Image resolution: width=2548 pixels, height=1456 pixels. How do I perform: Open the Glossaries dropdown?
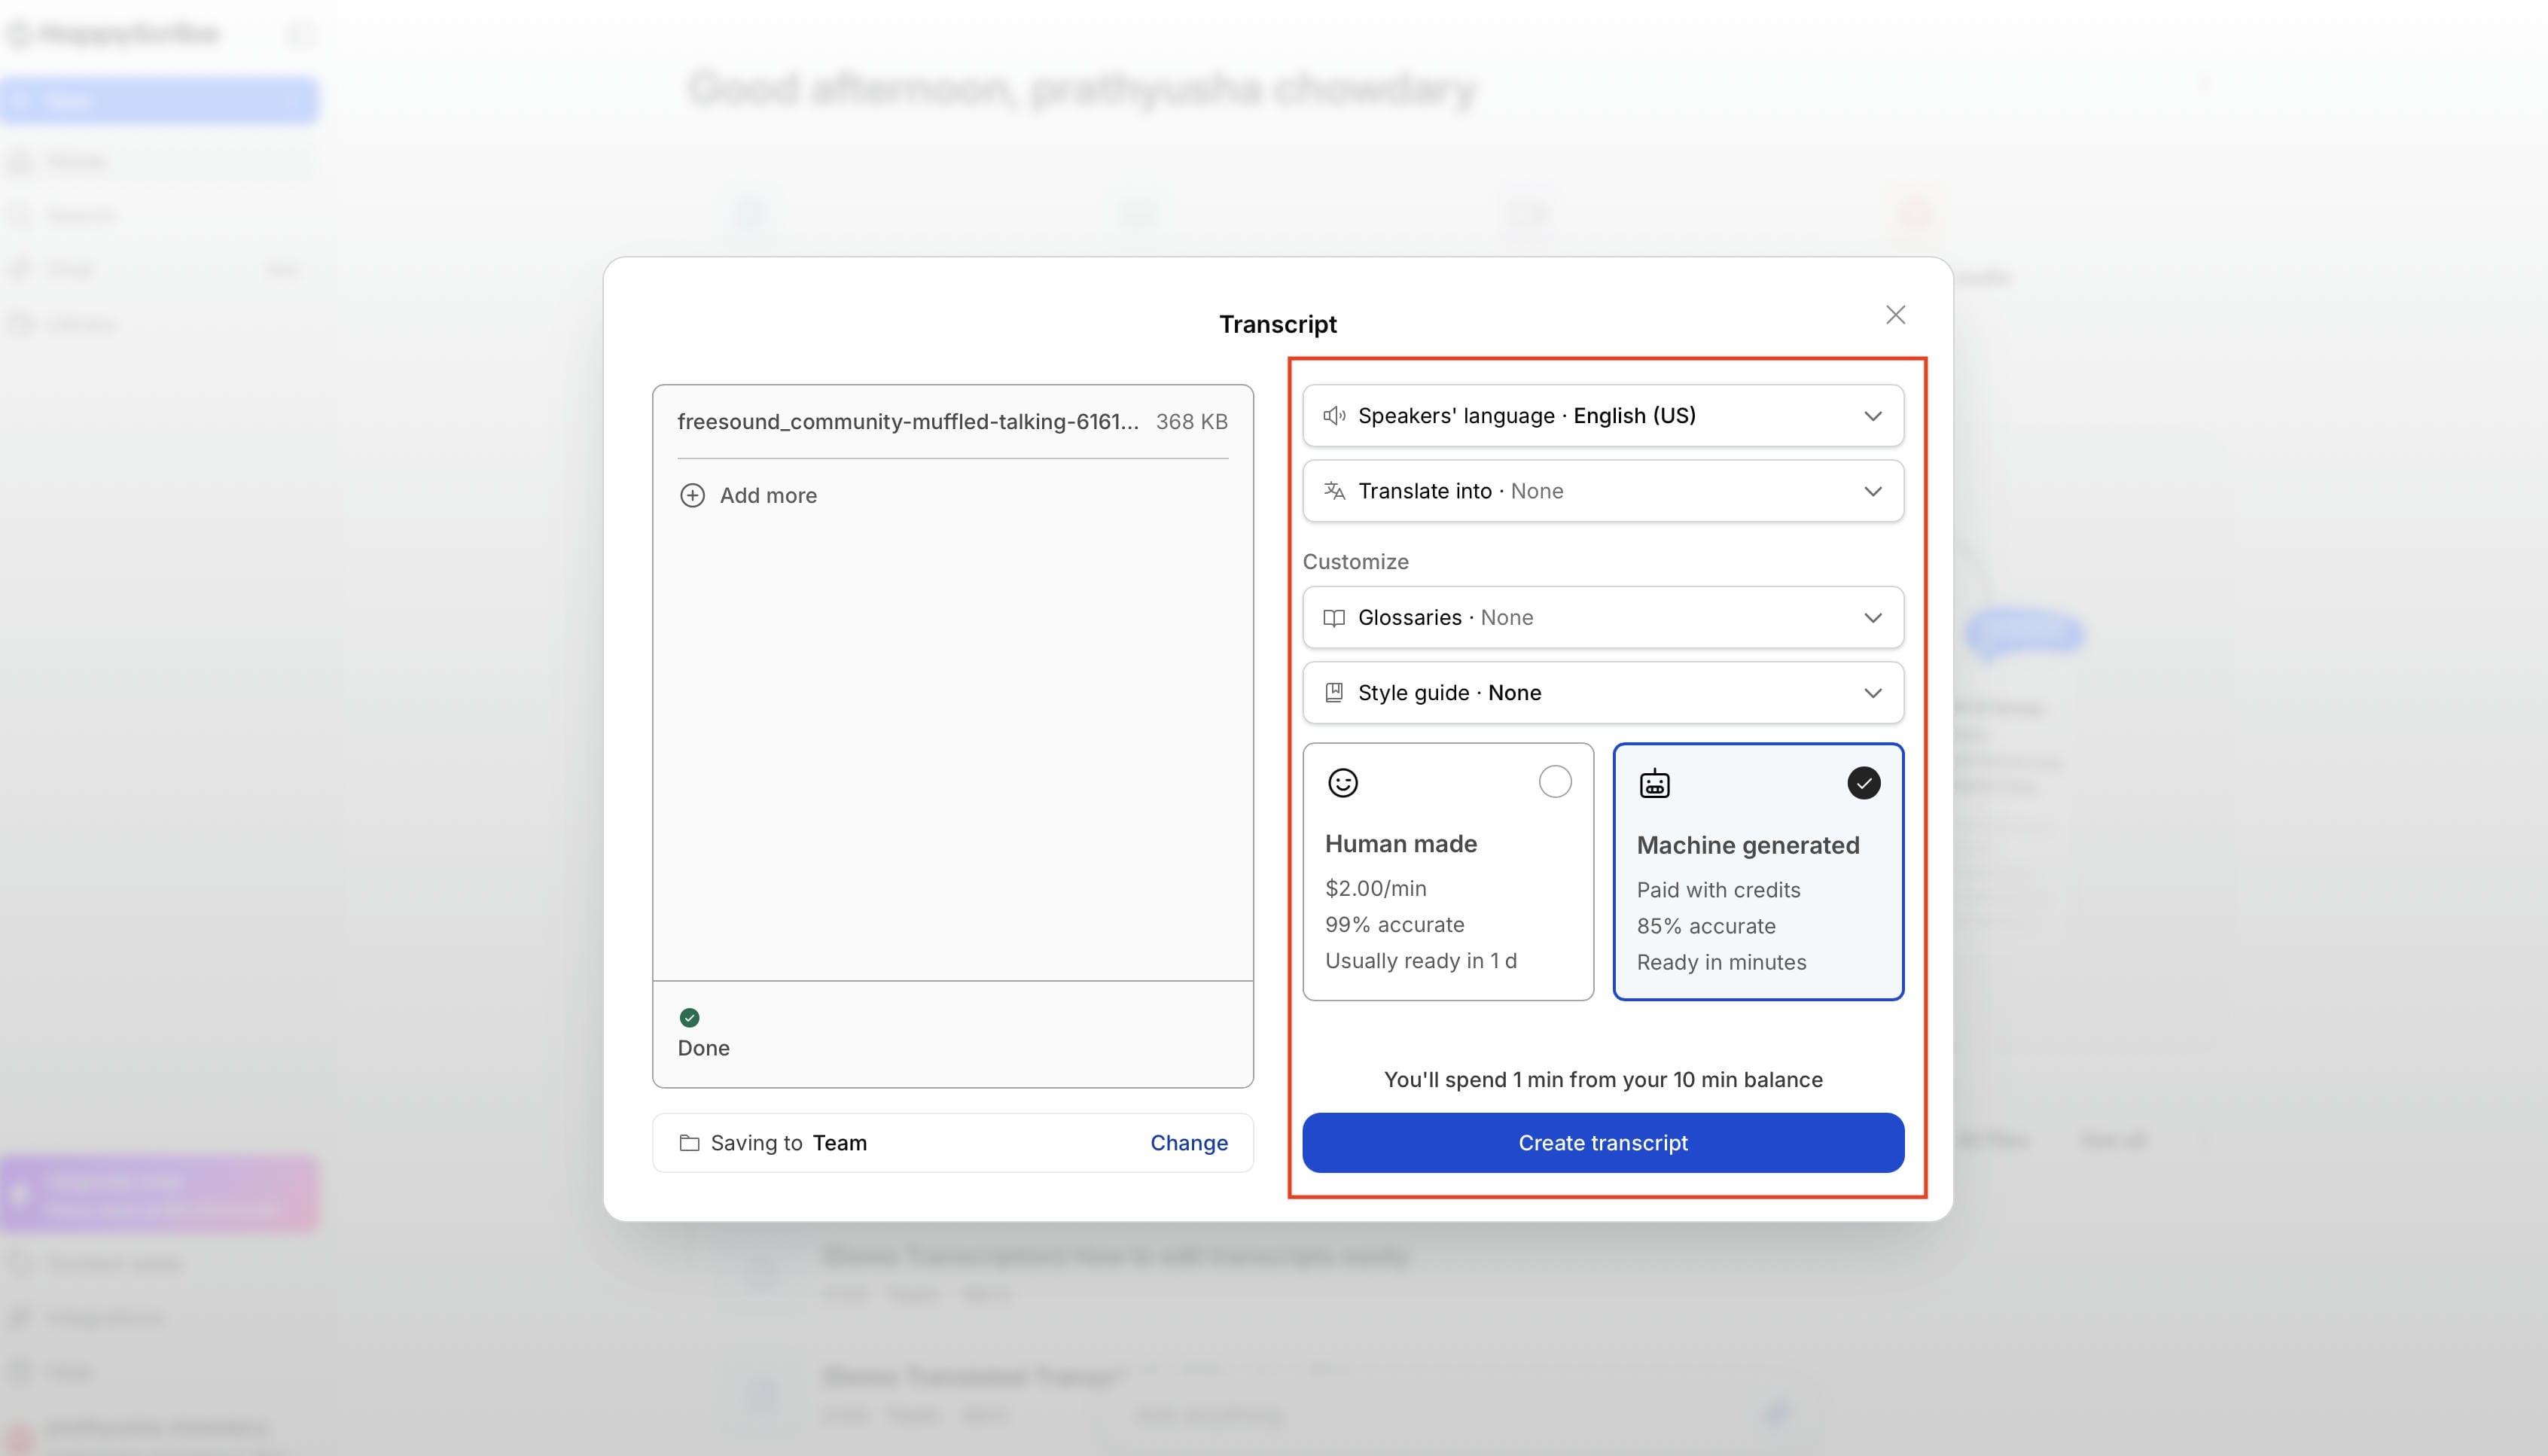1603,617
